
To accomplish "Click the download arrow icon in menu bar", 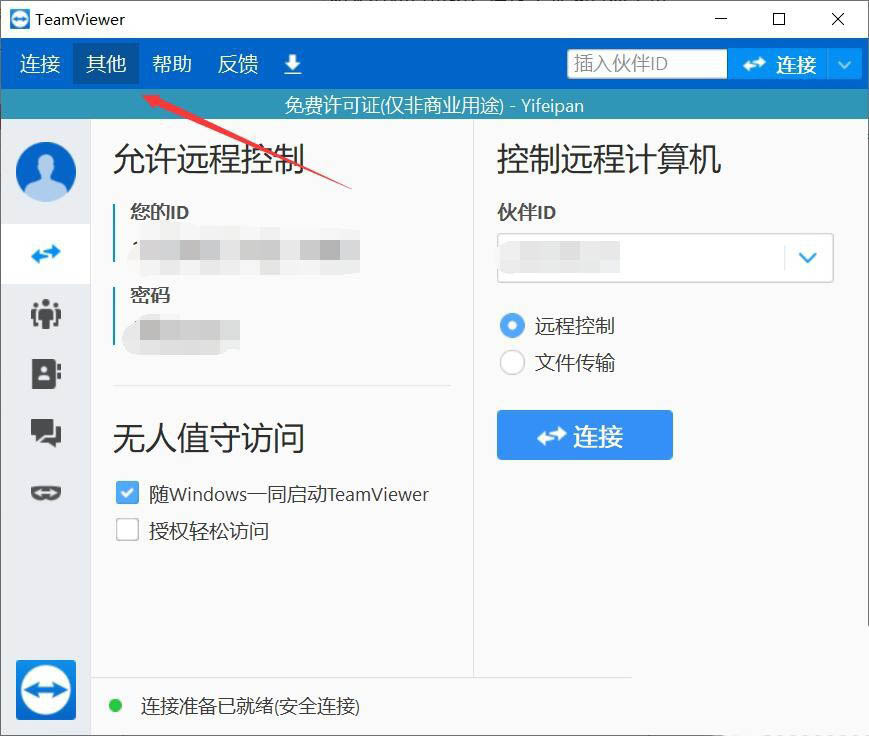I will 293,64.
